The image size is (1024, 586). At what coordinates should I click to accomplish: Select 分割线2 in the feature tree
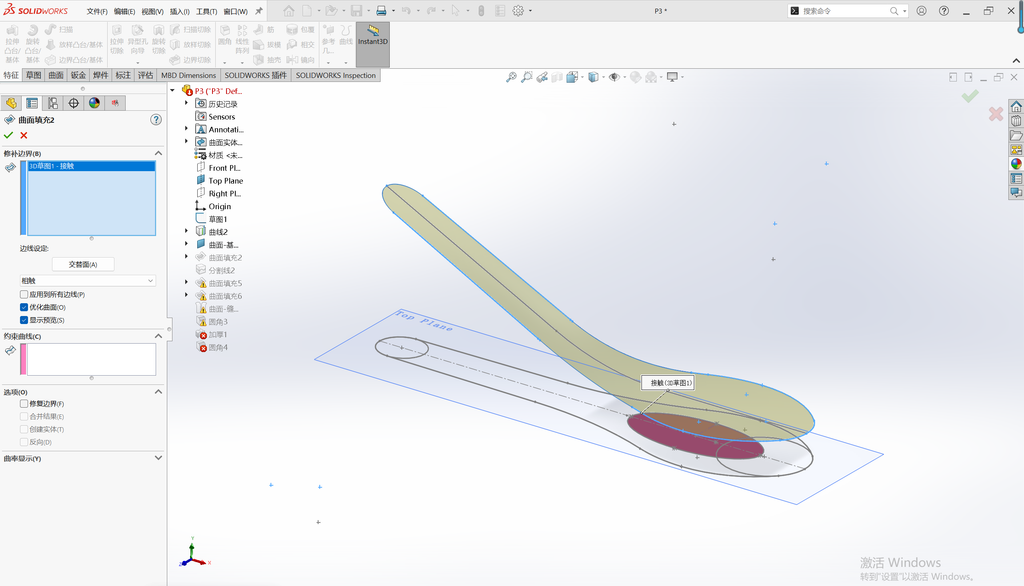(221, 270)
